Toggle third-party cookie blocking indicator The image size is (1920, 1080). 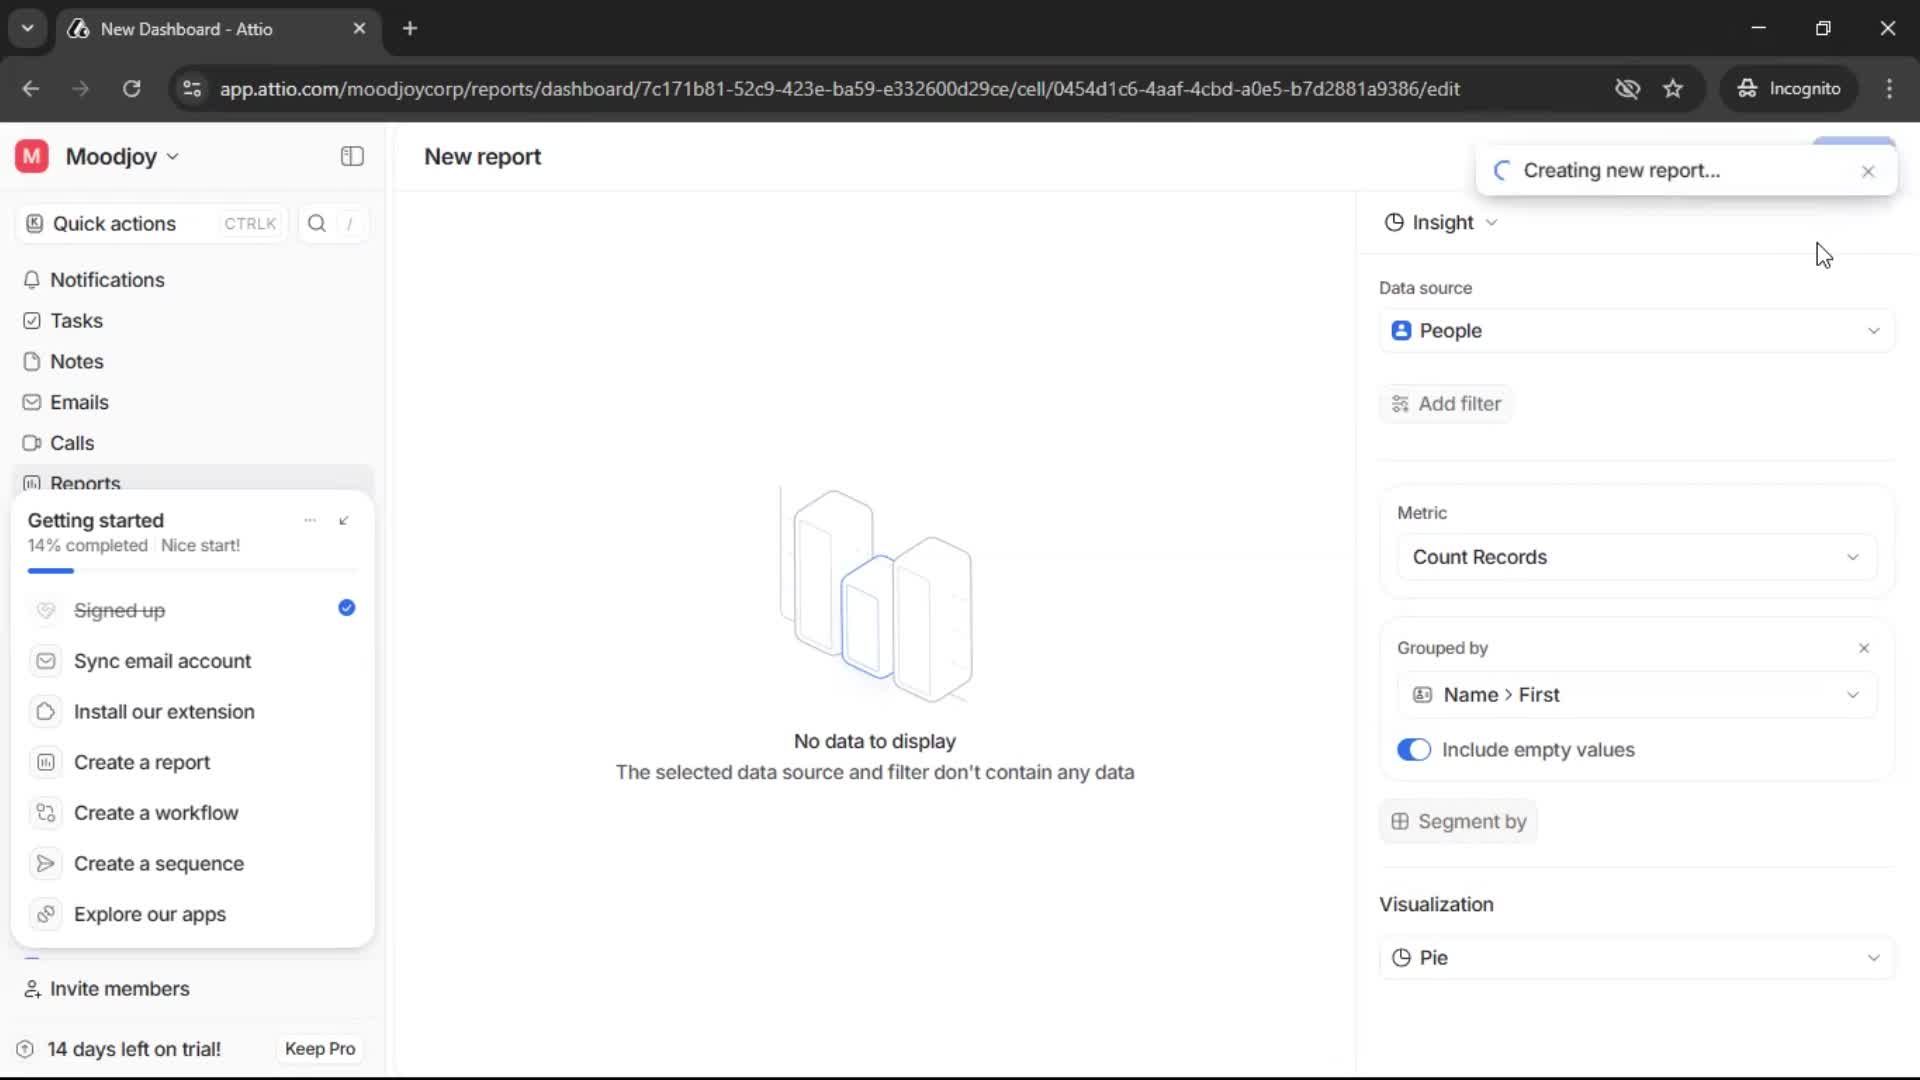coord(1628,88)
